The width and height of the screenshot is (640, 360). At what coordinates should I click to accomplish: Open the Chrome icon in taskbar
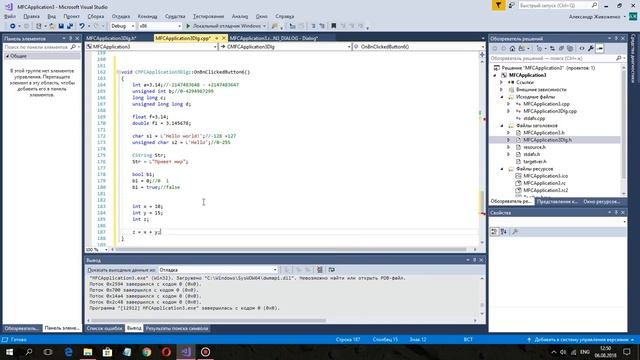click(147, 352)
